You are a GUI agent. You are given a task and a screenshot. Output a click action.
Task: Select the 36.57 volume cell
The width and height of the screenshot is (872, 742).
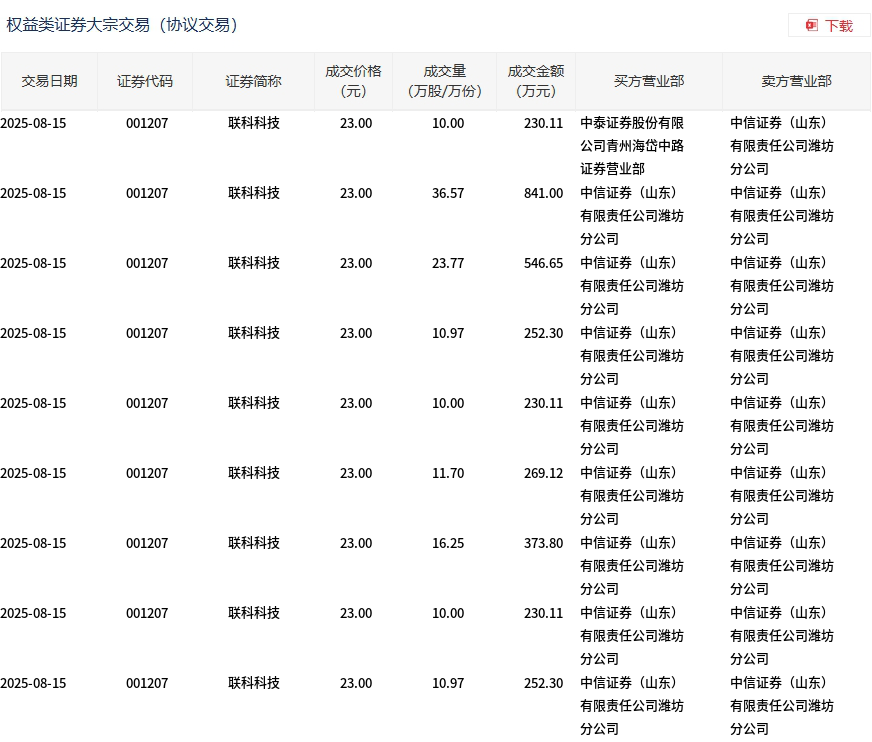(x=448, y=193)
